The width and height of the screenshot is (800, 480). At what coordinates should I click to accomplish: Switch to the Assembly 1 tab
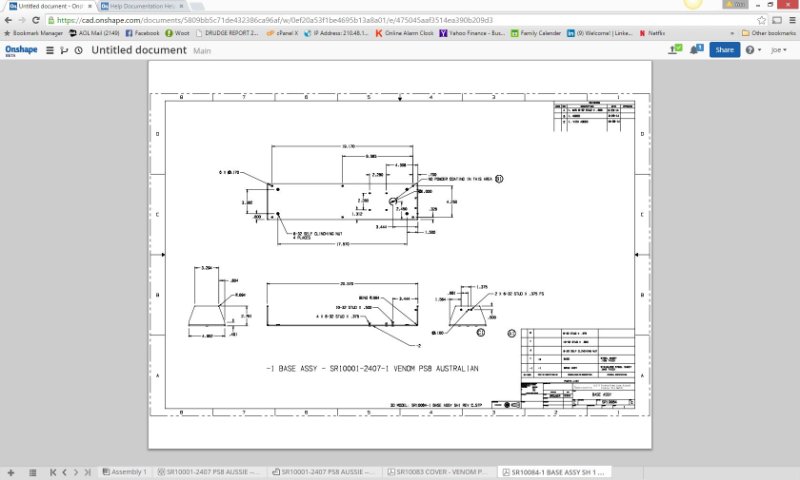click(124, 471)
